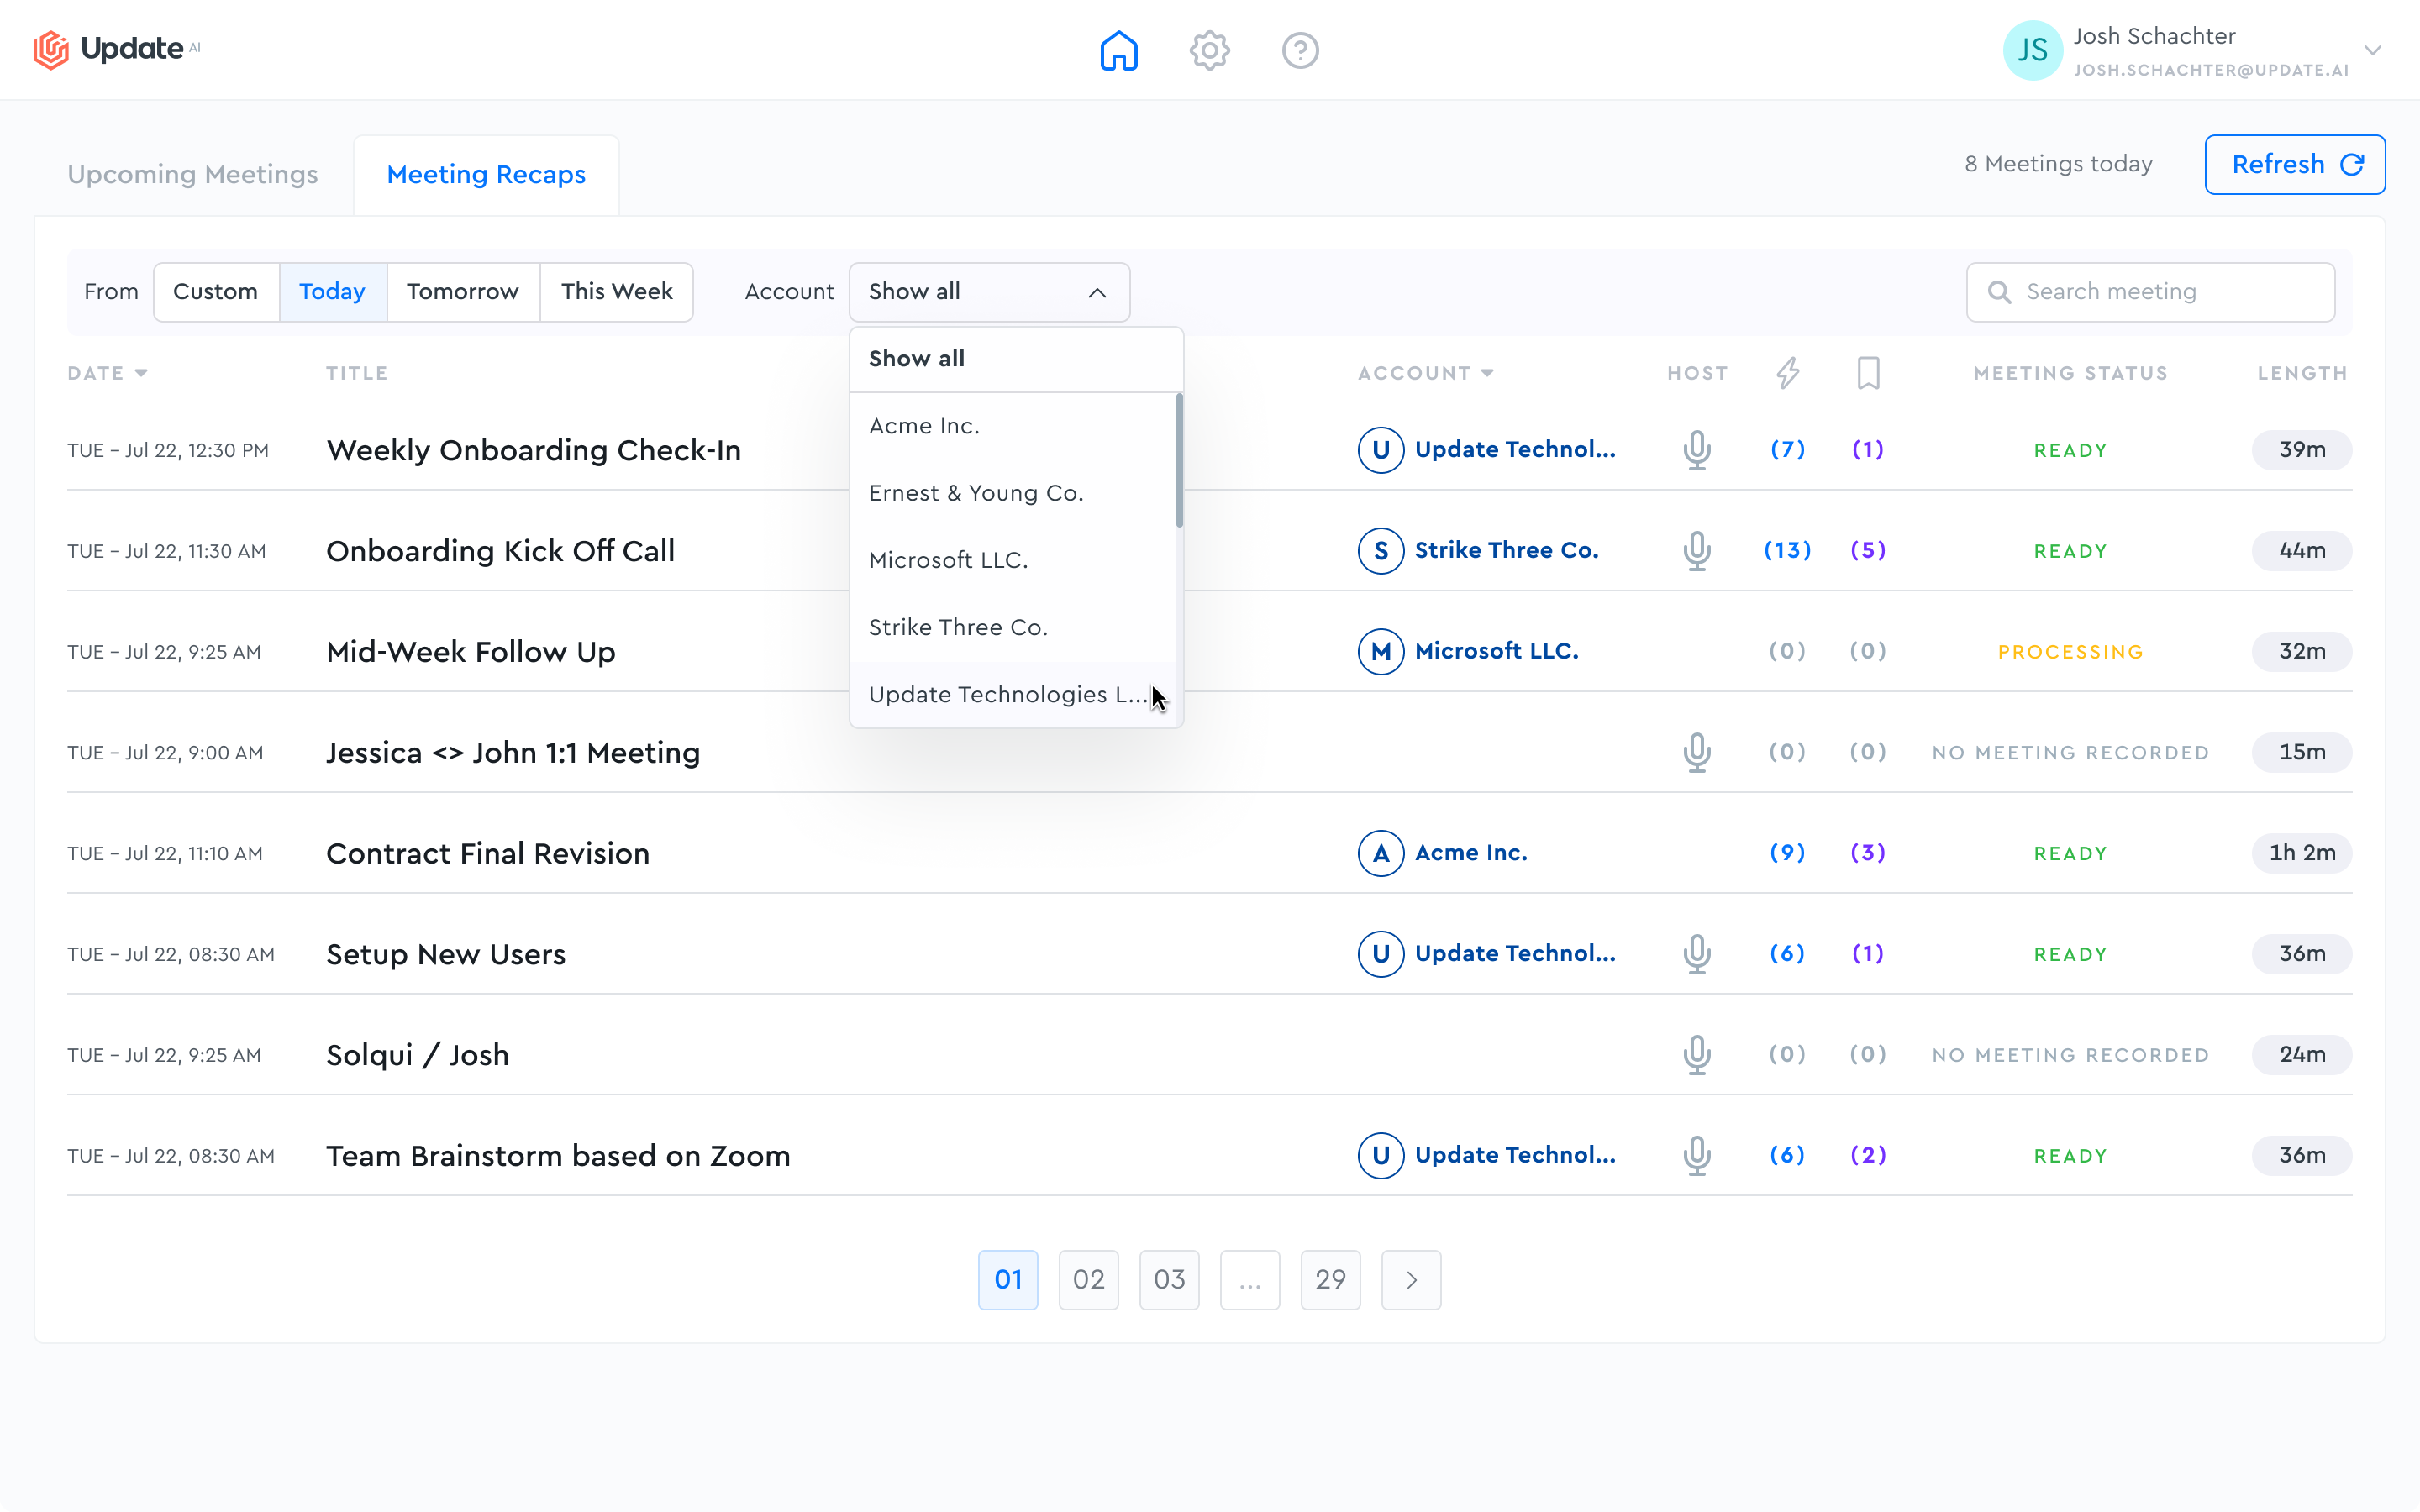Viewport: 2420px width, 1512px height.
Task: Click the (13) highlights count for Onboarding Kick Off
Action: point(1788,550)
